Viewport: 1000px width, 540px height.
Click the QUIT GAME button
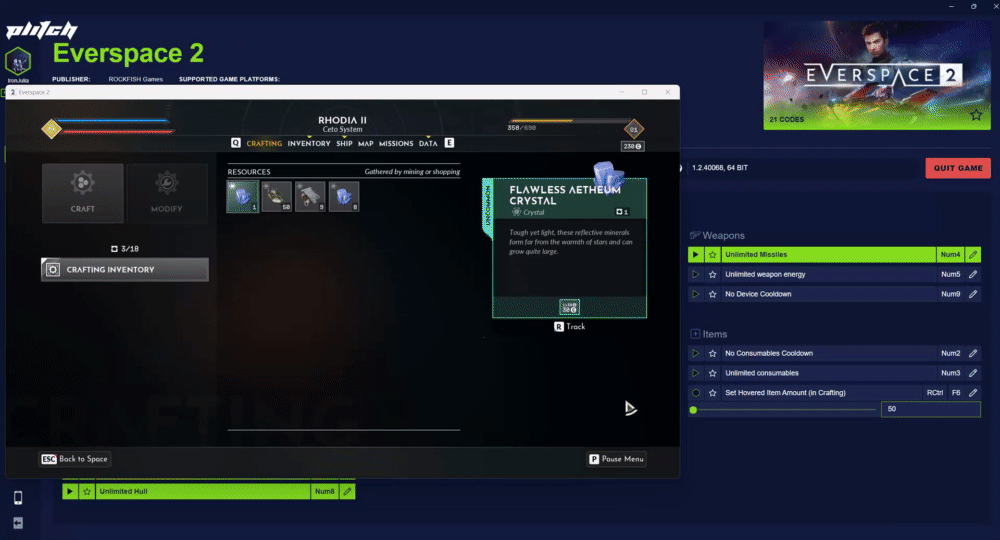pos(958,168)
